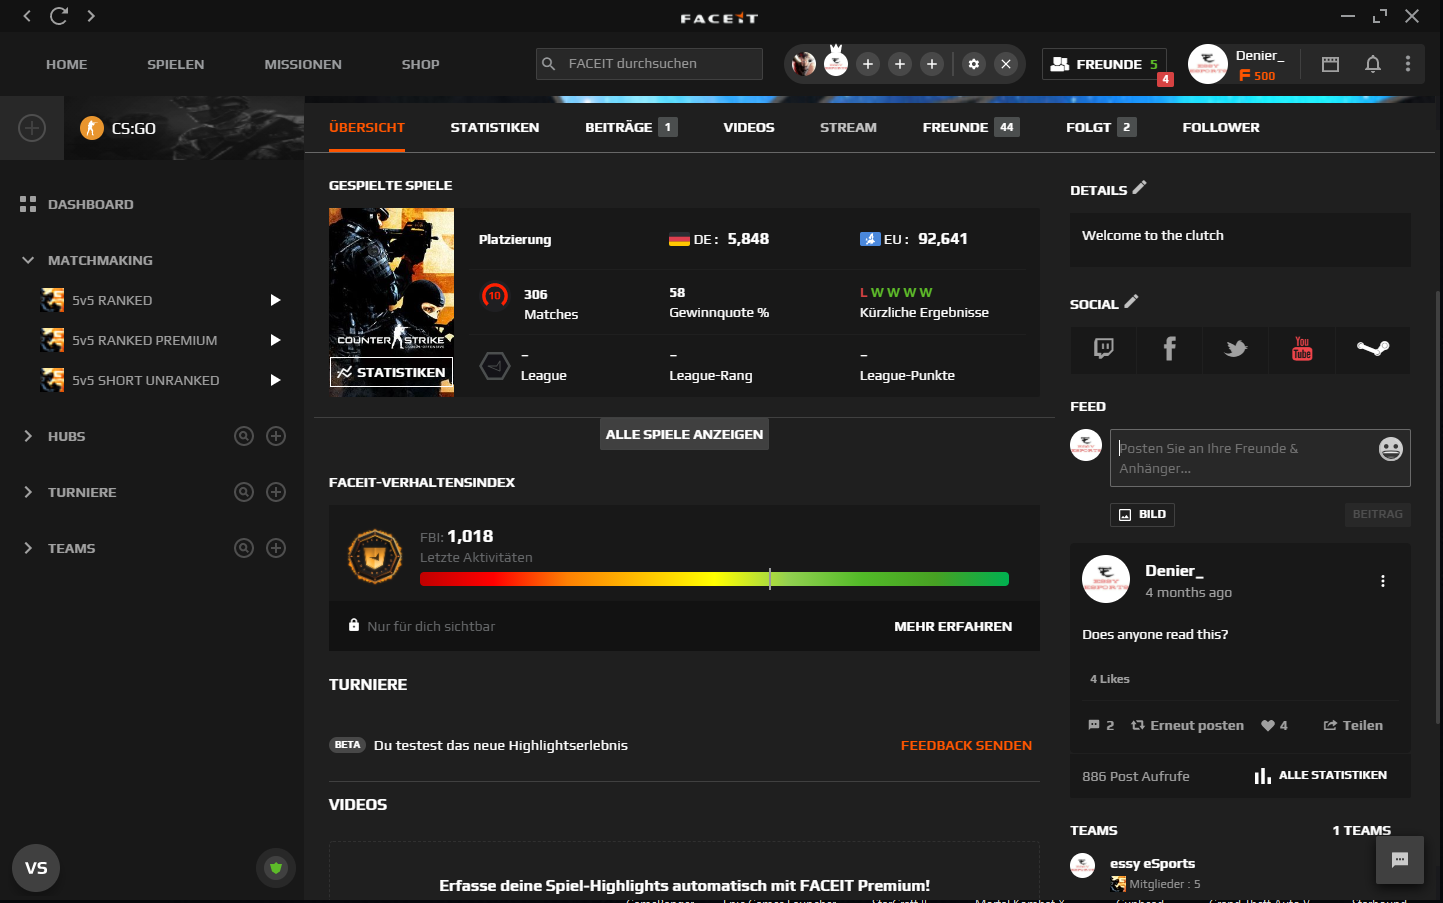Open the Facebook social link

pos(1169,349)
